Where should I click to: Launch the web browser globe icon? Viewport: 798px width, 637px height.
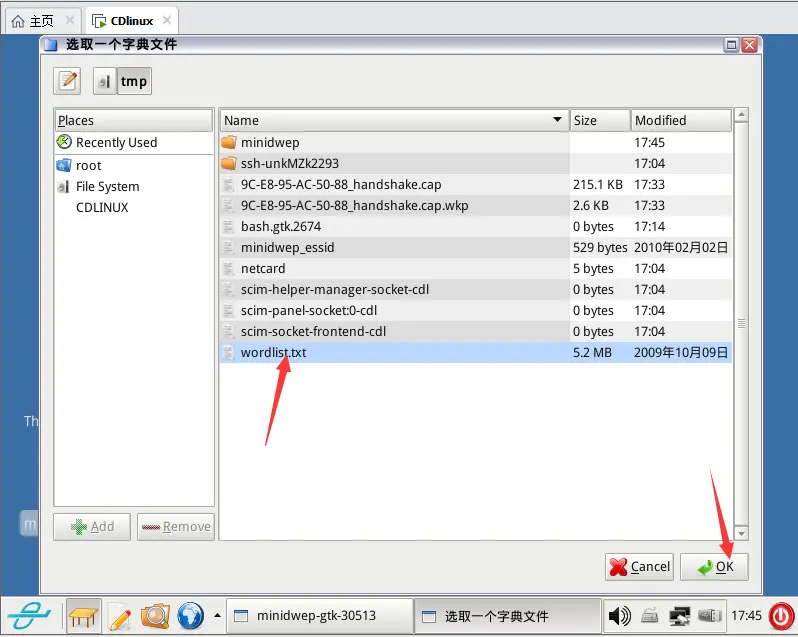[x=190, y=616]
